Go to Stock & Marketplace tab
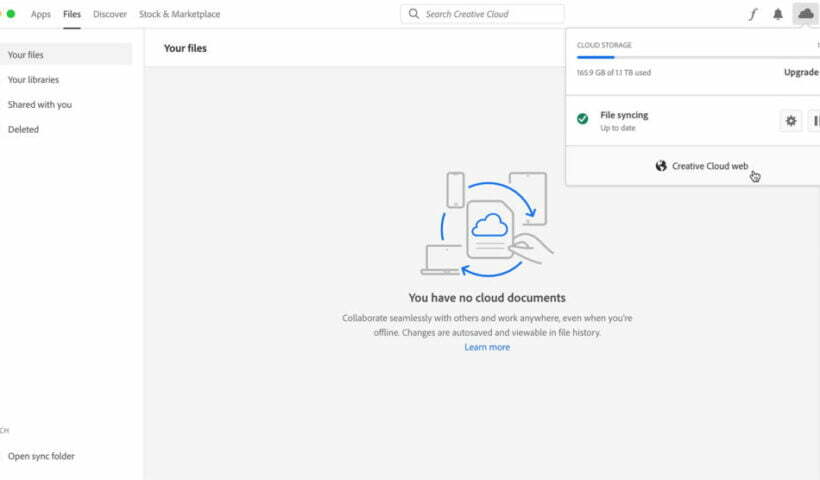Viewport: 820px width, 480px height. click(179, 14)
